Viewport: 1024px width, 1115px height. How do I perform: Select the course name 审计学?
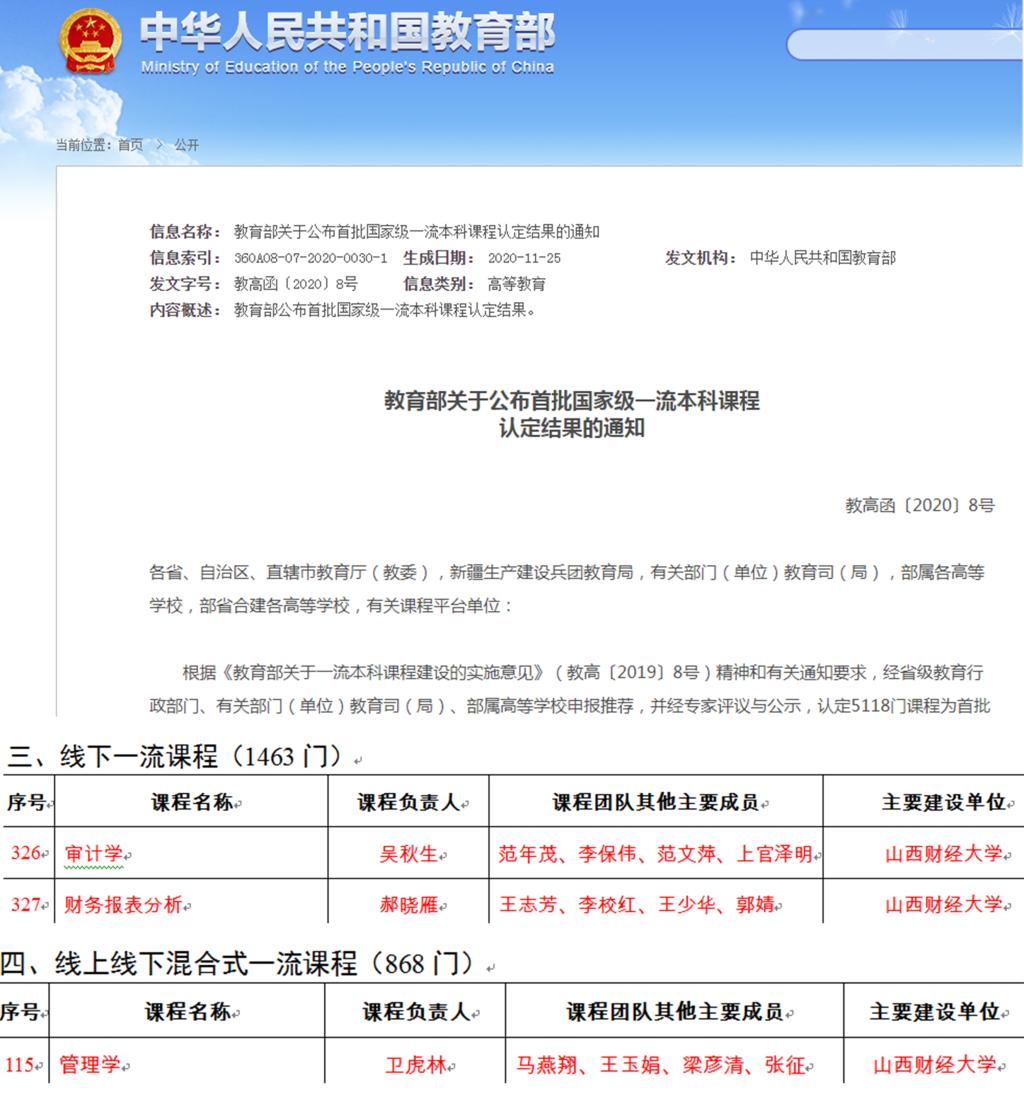point(94,853)
